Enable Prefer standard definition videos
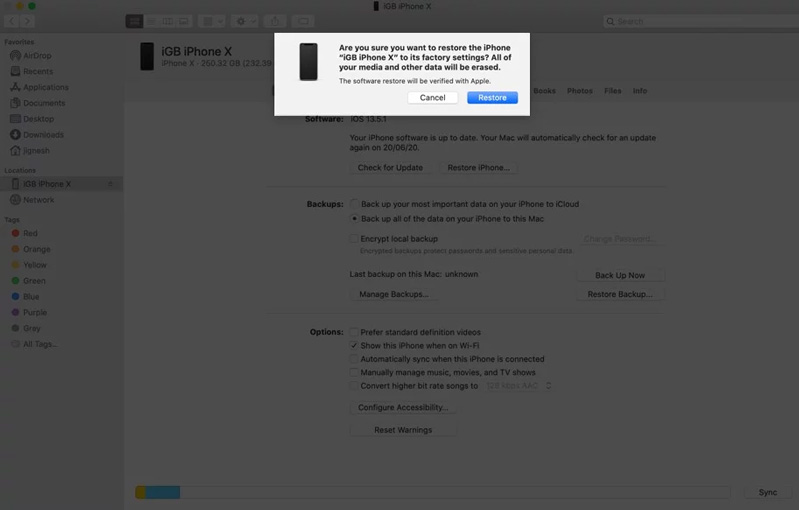This screenshot has width=799, height=510. click(x=354, y=332)
